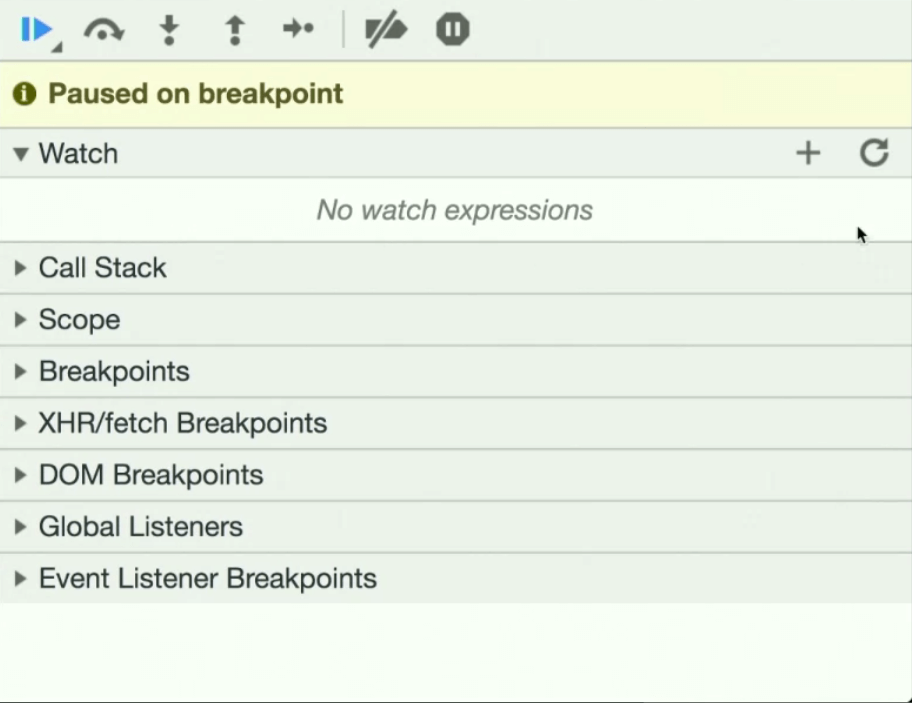Image resolution: width=912 pixels, height=703 pixels.
Task: Expand the Scope section
Action: point(456,320)
